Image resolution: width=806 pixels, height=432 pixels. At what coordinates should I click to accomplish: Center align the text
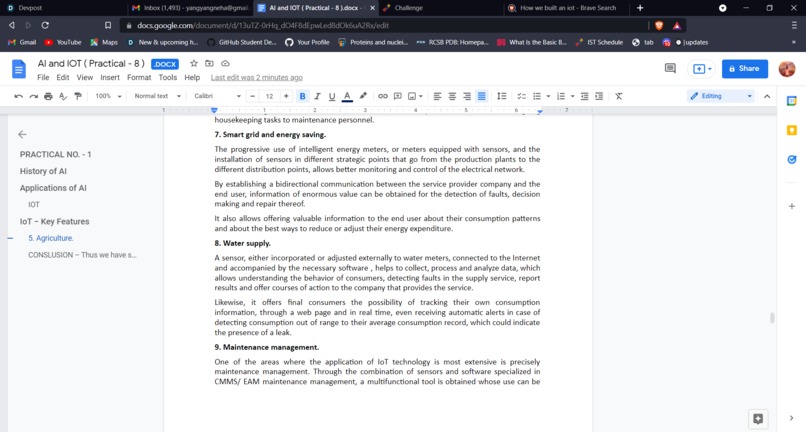click(452, 96)
